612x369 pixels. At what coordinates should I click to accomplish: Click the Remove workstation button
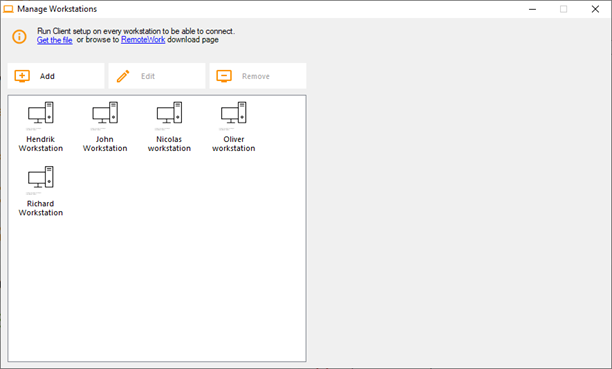[258, 76]
